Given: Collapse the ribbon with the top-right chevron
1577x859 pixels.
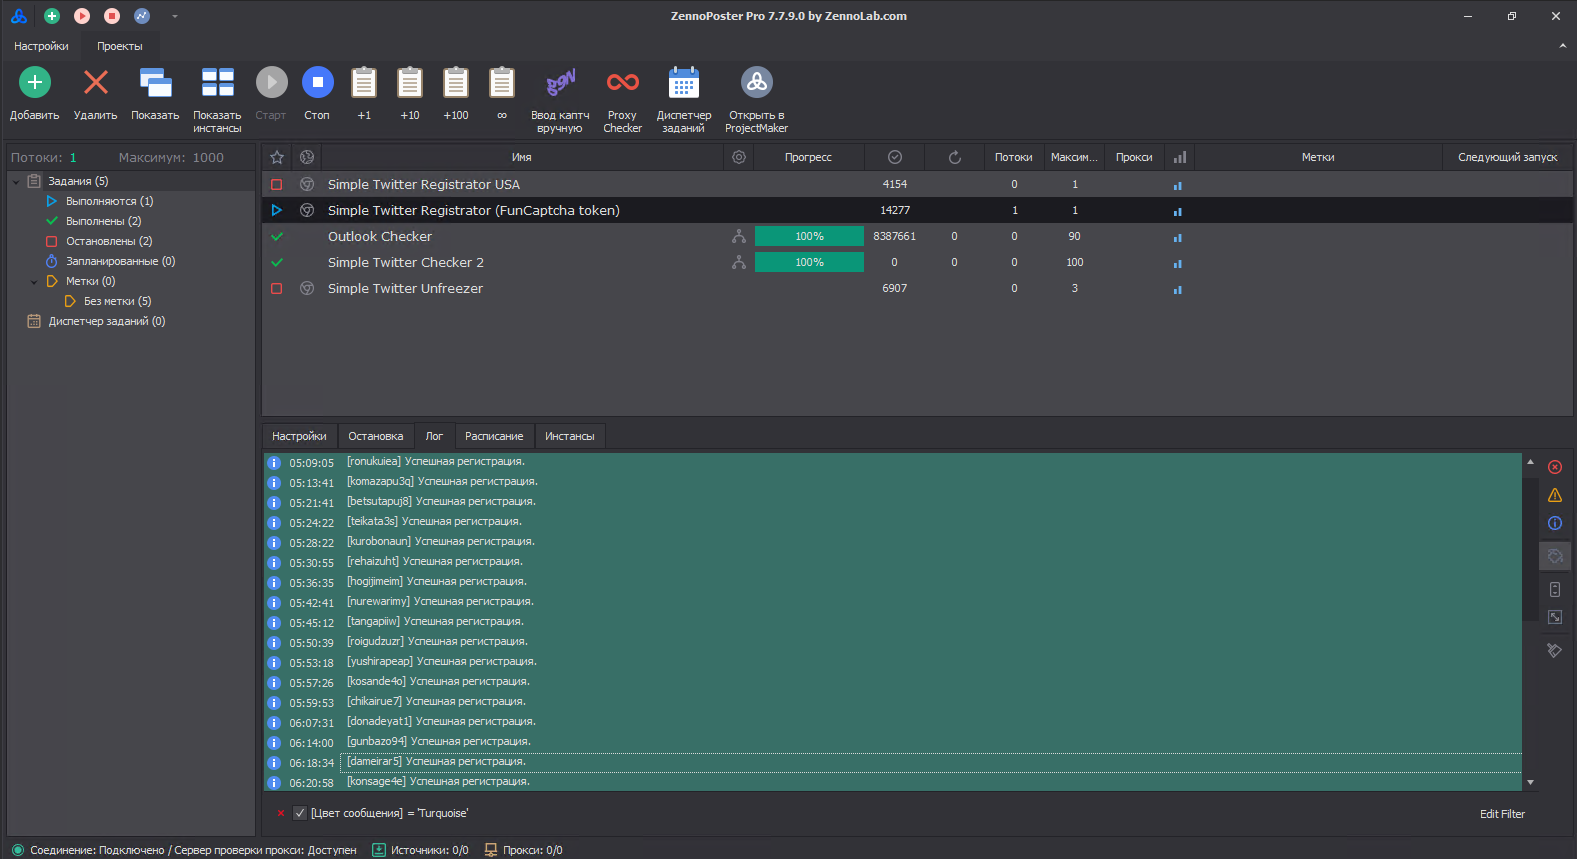Looking at the screenshot, I should tap(1562, 46).
